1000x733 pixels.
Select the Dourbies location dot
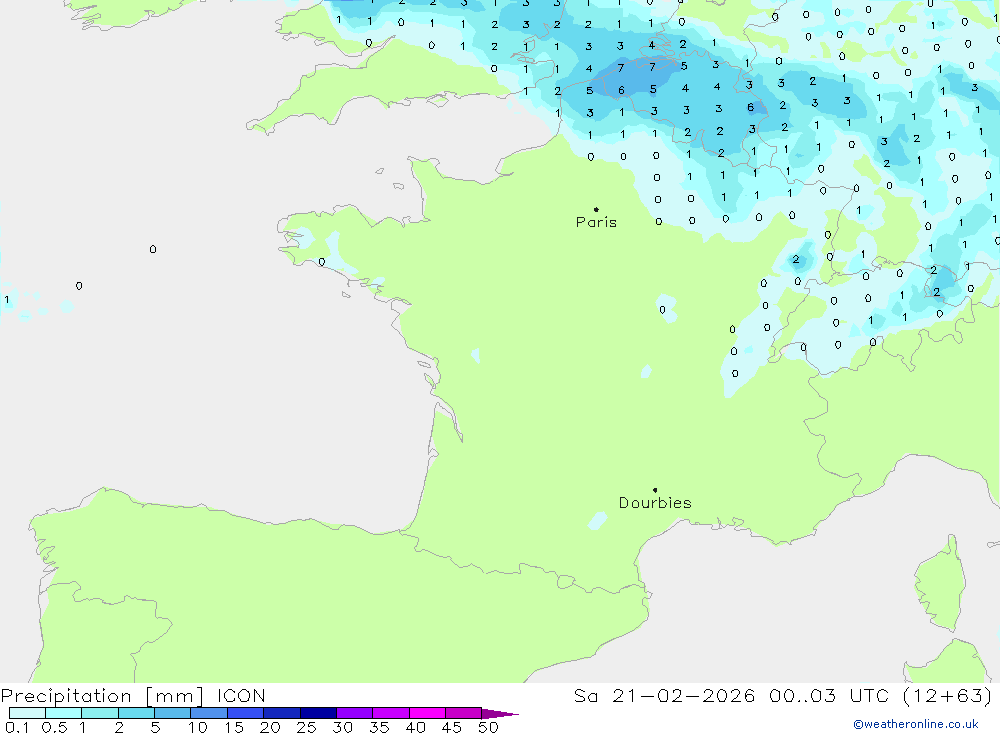coord(655,490)
